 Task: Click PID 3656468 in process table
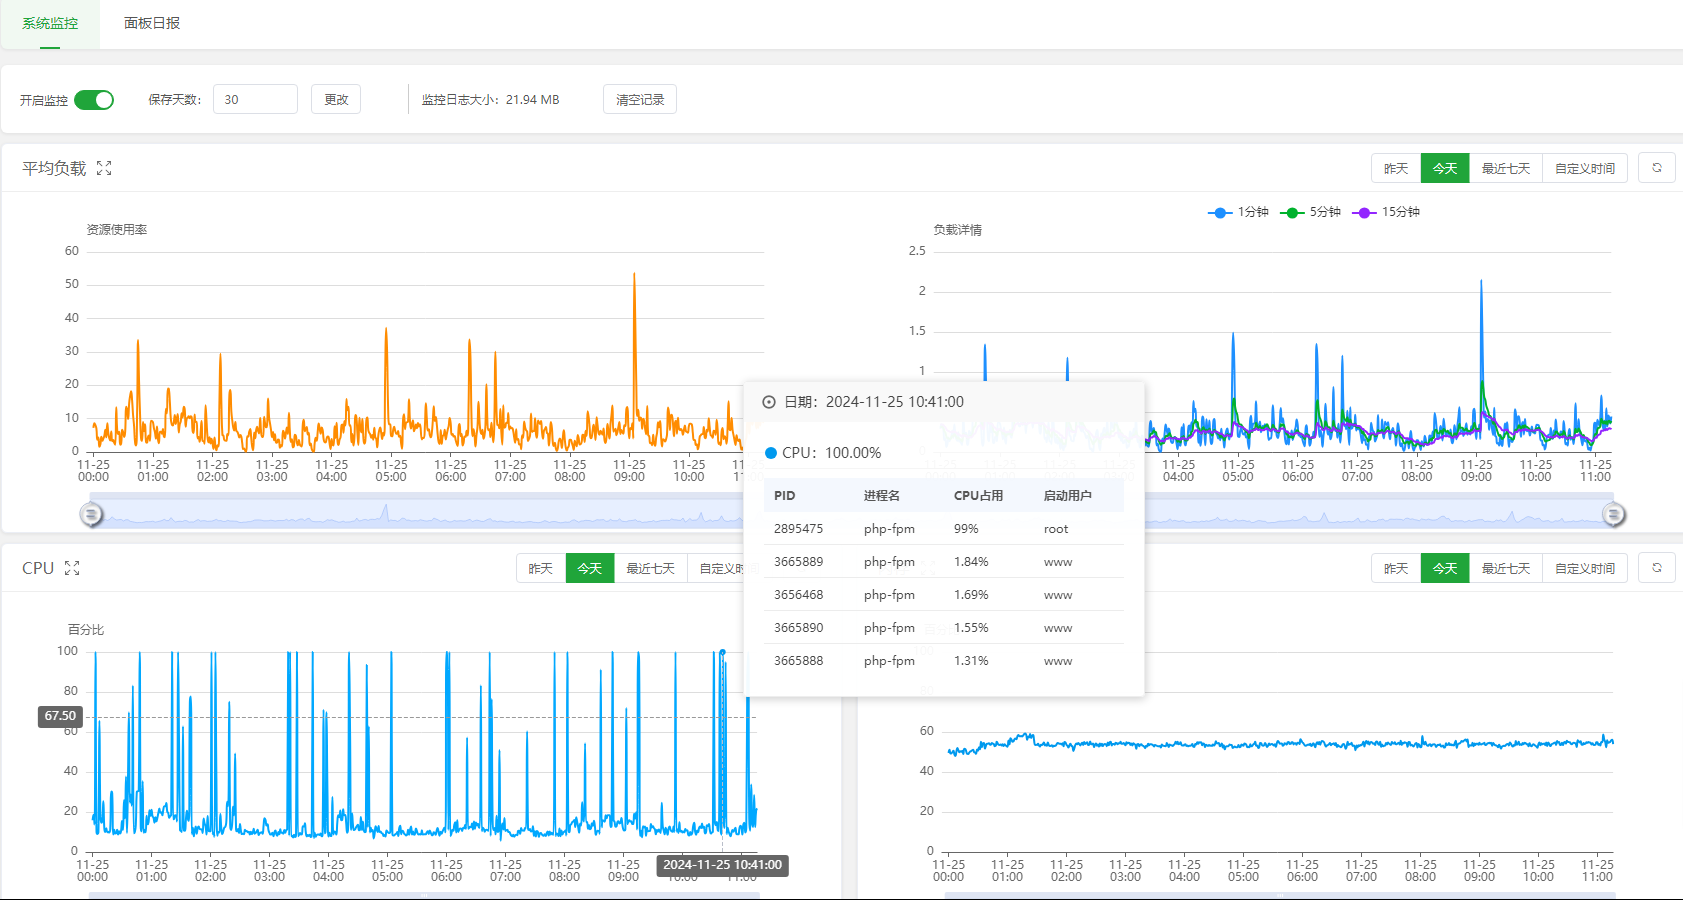(x=798, y=595)
